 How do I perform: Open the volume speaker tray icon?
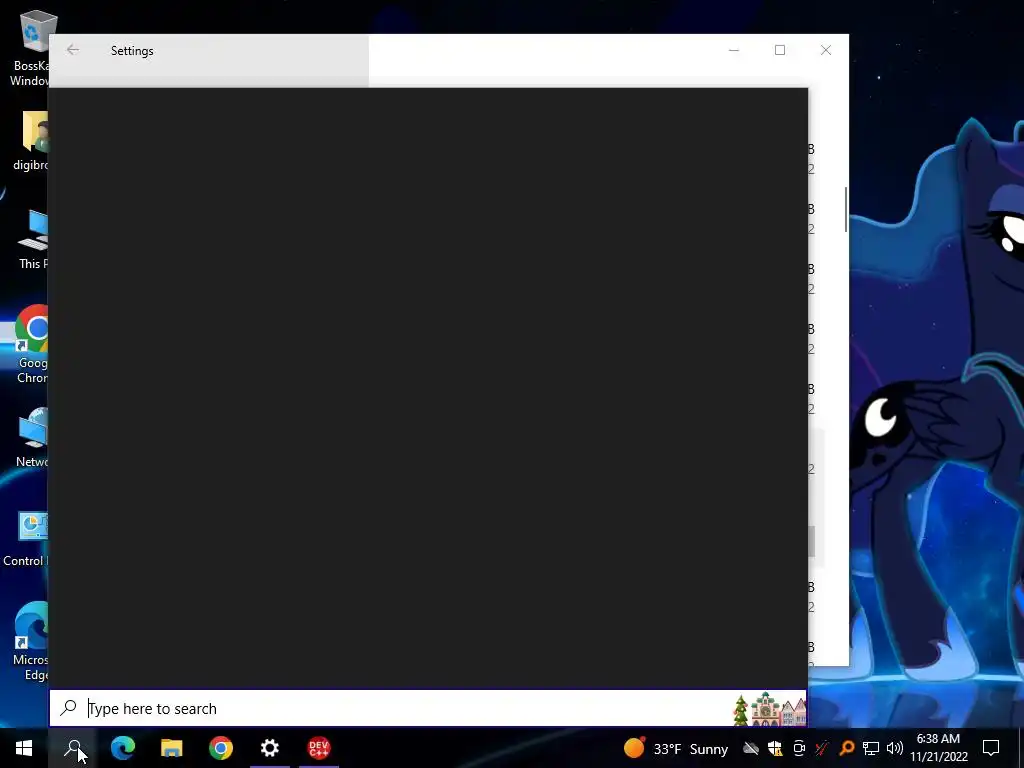coord(895,748)
